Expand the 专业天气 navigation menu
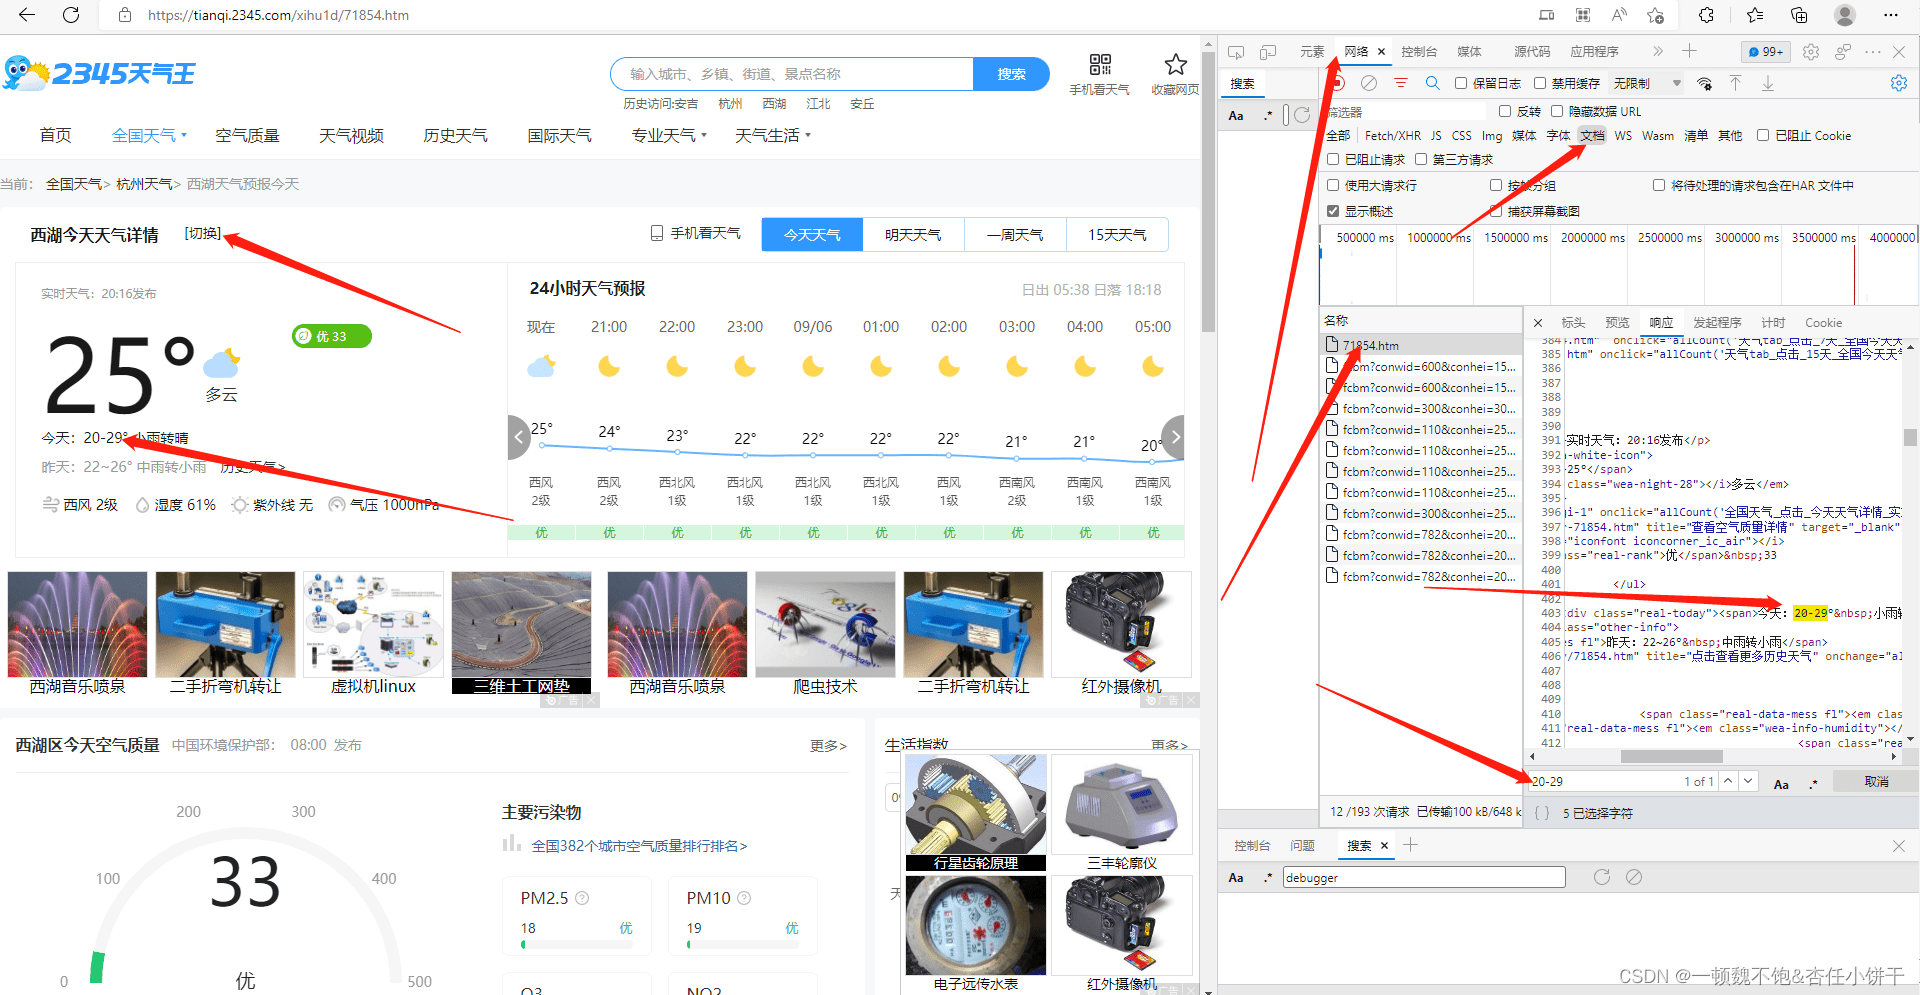 click(x=669, y=135)
